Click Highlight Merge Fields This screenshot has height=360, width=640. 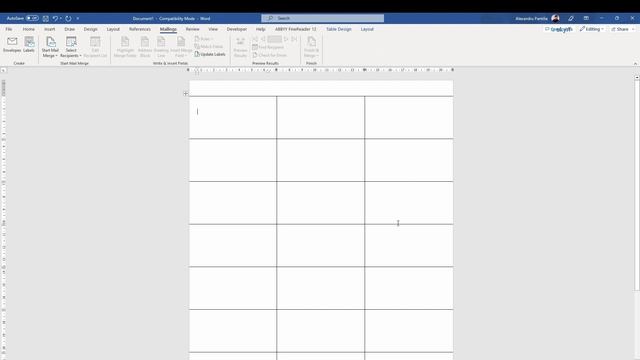(x=125, y=47)
